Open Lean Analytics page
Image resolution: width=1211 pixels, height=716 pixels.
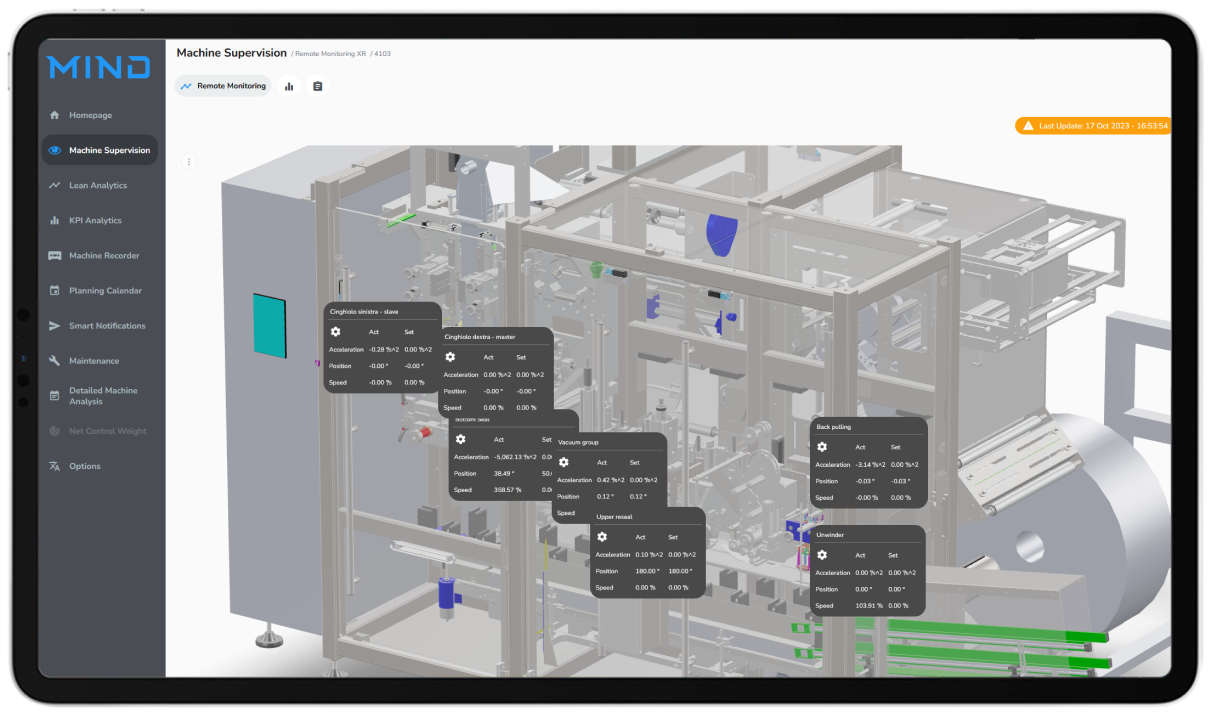[x=100, y=185]
